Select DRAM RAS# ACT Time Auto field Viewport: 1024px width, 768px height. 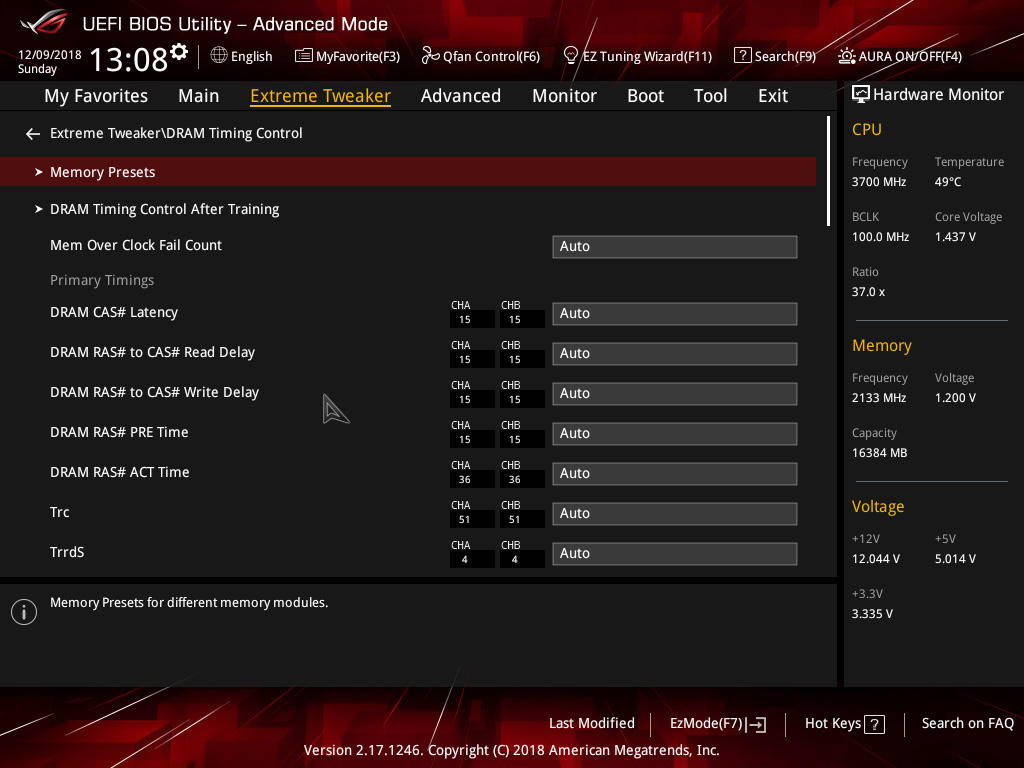675,473
